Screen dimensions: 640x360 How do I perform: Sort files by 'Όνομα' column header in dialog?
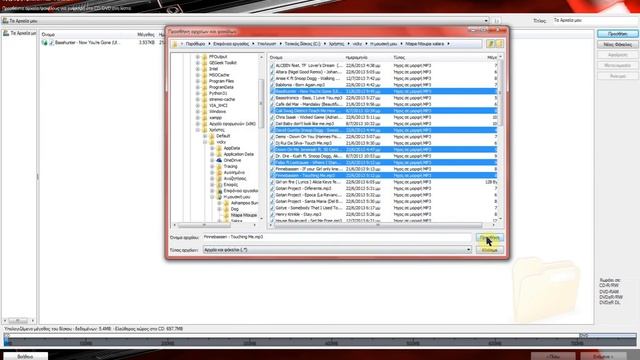[276, 58]
